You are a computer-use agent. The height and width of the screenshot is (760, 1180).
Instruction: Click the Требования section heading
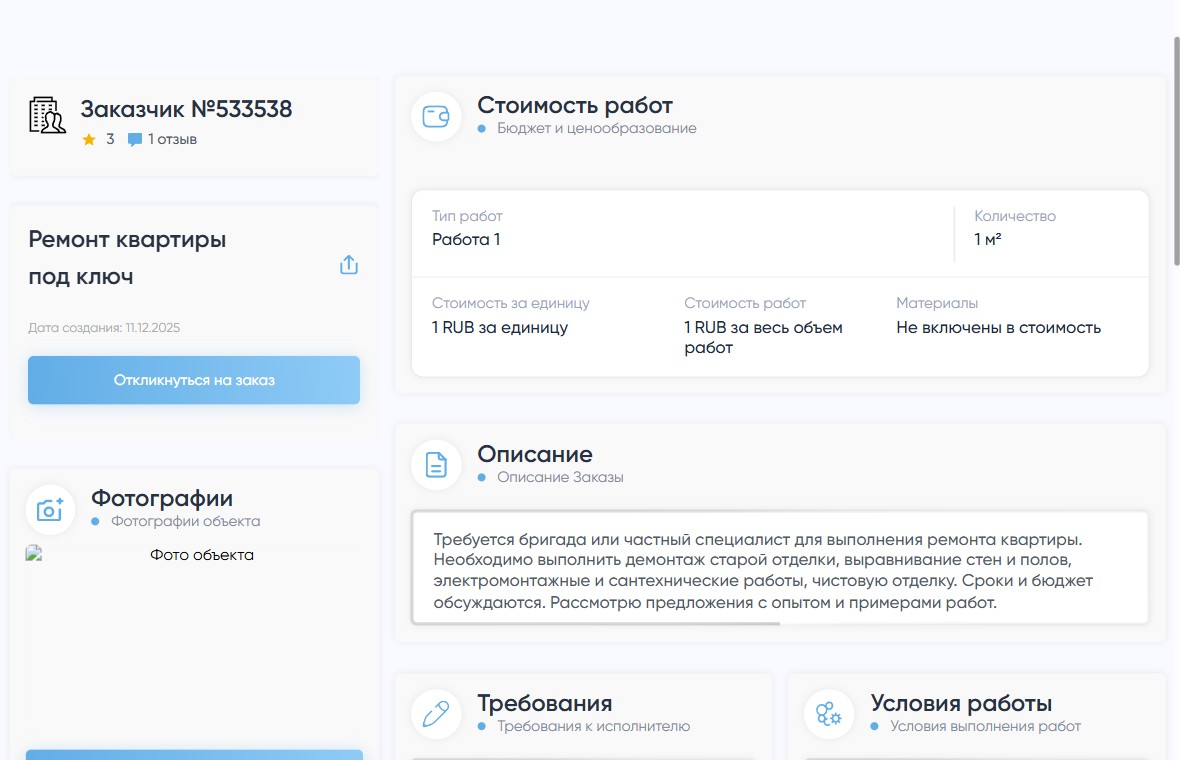[545, 704]
